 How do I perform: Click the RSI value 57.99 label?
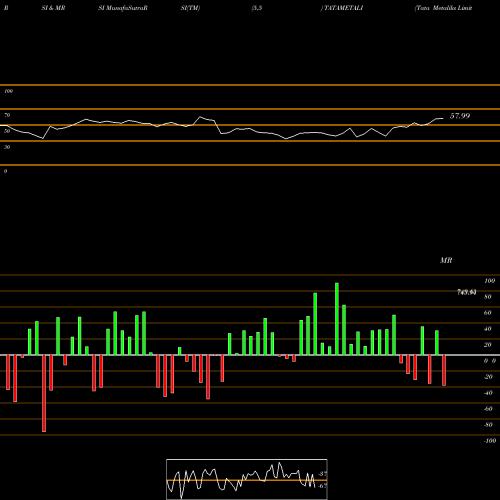pos(460,116)
